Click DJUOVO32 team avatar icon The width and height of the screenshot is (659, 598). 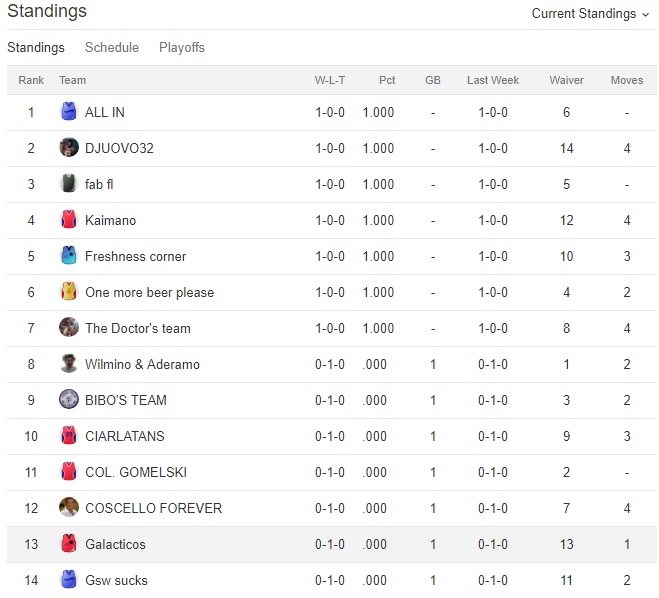coord(69,148)
